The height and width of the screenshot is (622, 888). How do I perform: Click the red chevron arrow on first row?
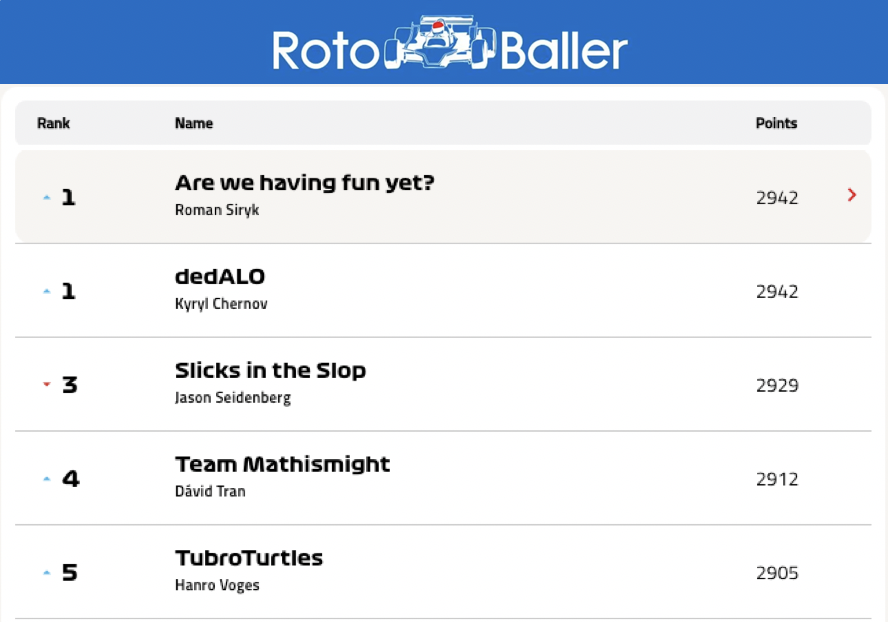pos(852,195)
